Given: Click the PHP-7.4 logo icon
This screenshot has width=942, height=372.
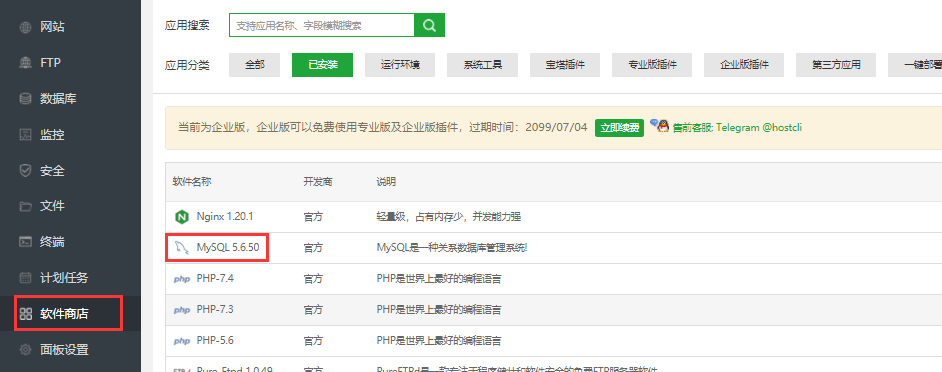Looking at the screenshot, I should [181, 279].
